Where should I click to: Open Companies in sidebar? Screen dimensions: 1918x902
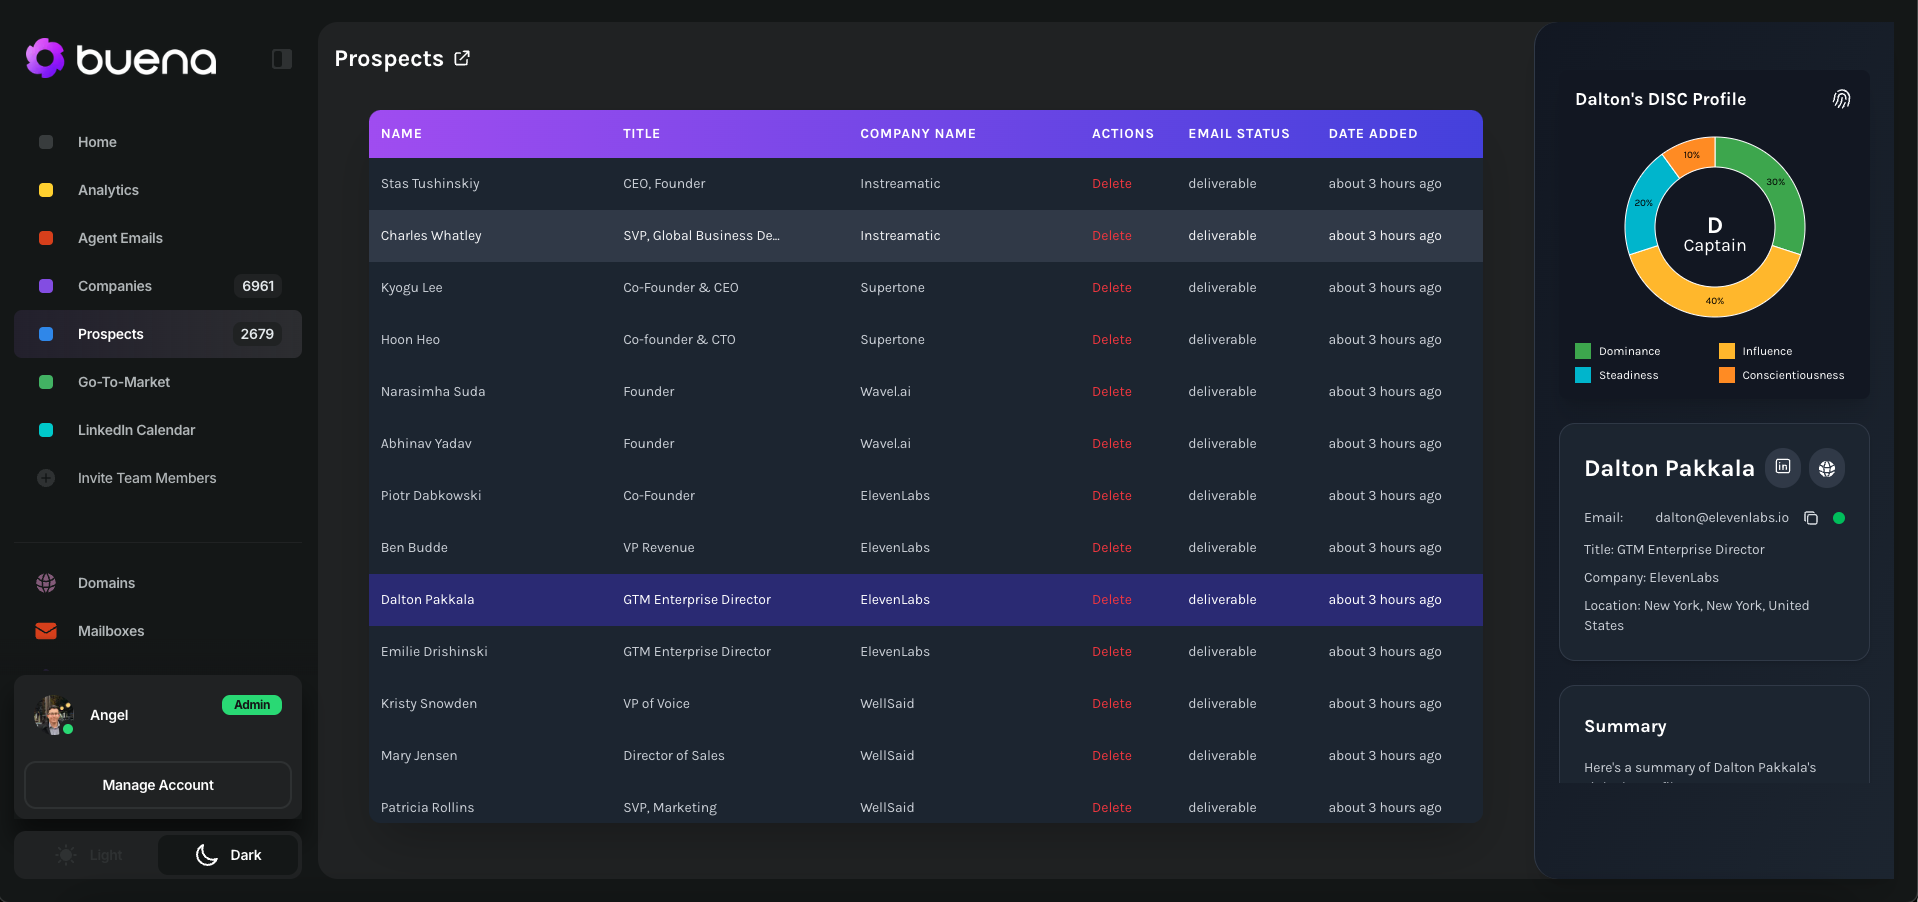point(158,286)
